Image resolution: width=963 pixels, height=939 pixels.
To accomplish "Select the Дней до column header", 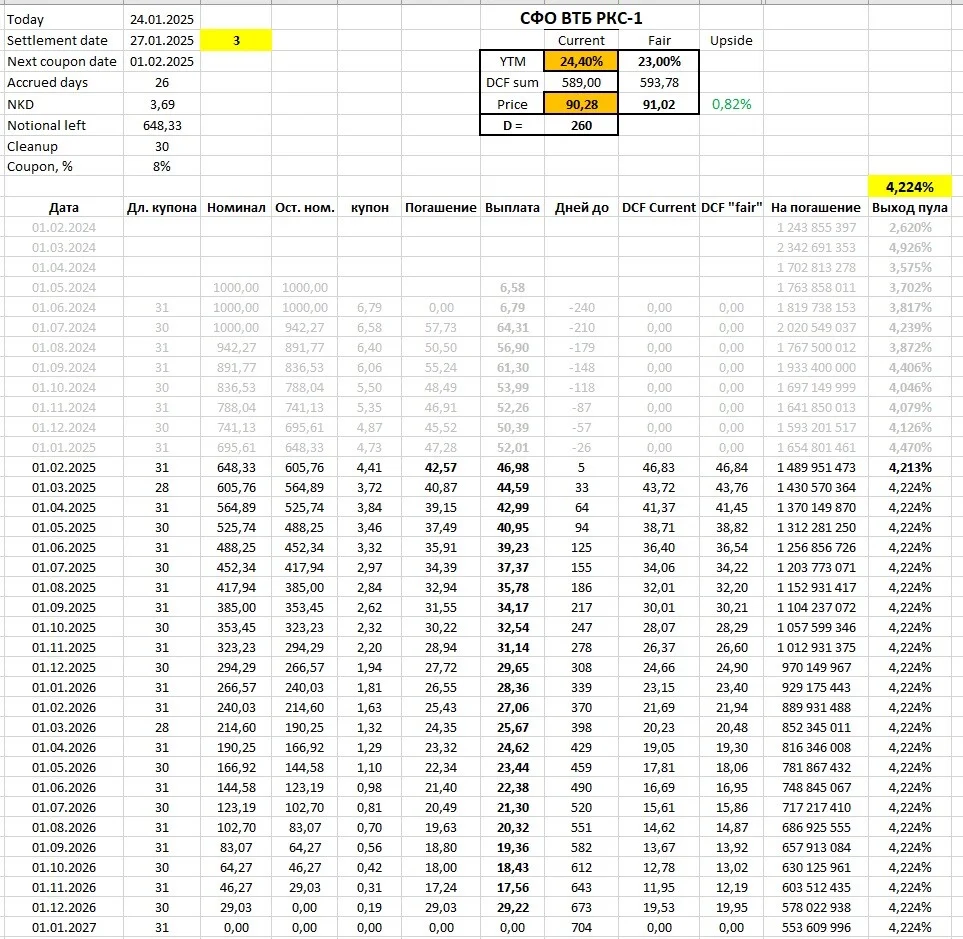I will pyautogui.click(x=582, y=208).
